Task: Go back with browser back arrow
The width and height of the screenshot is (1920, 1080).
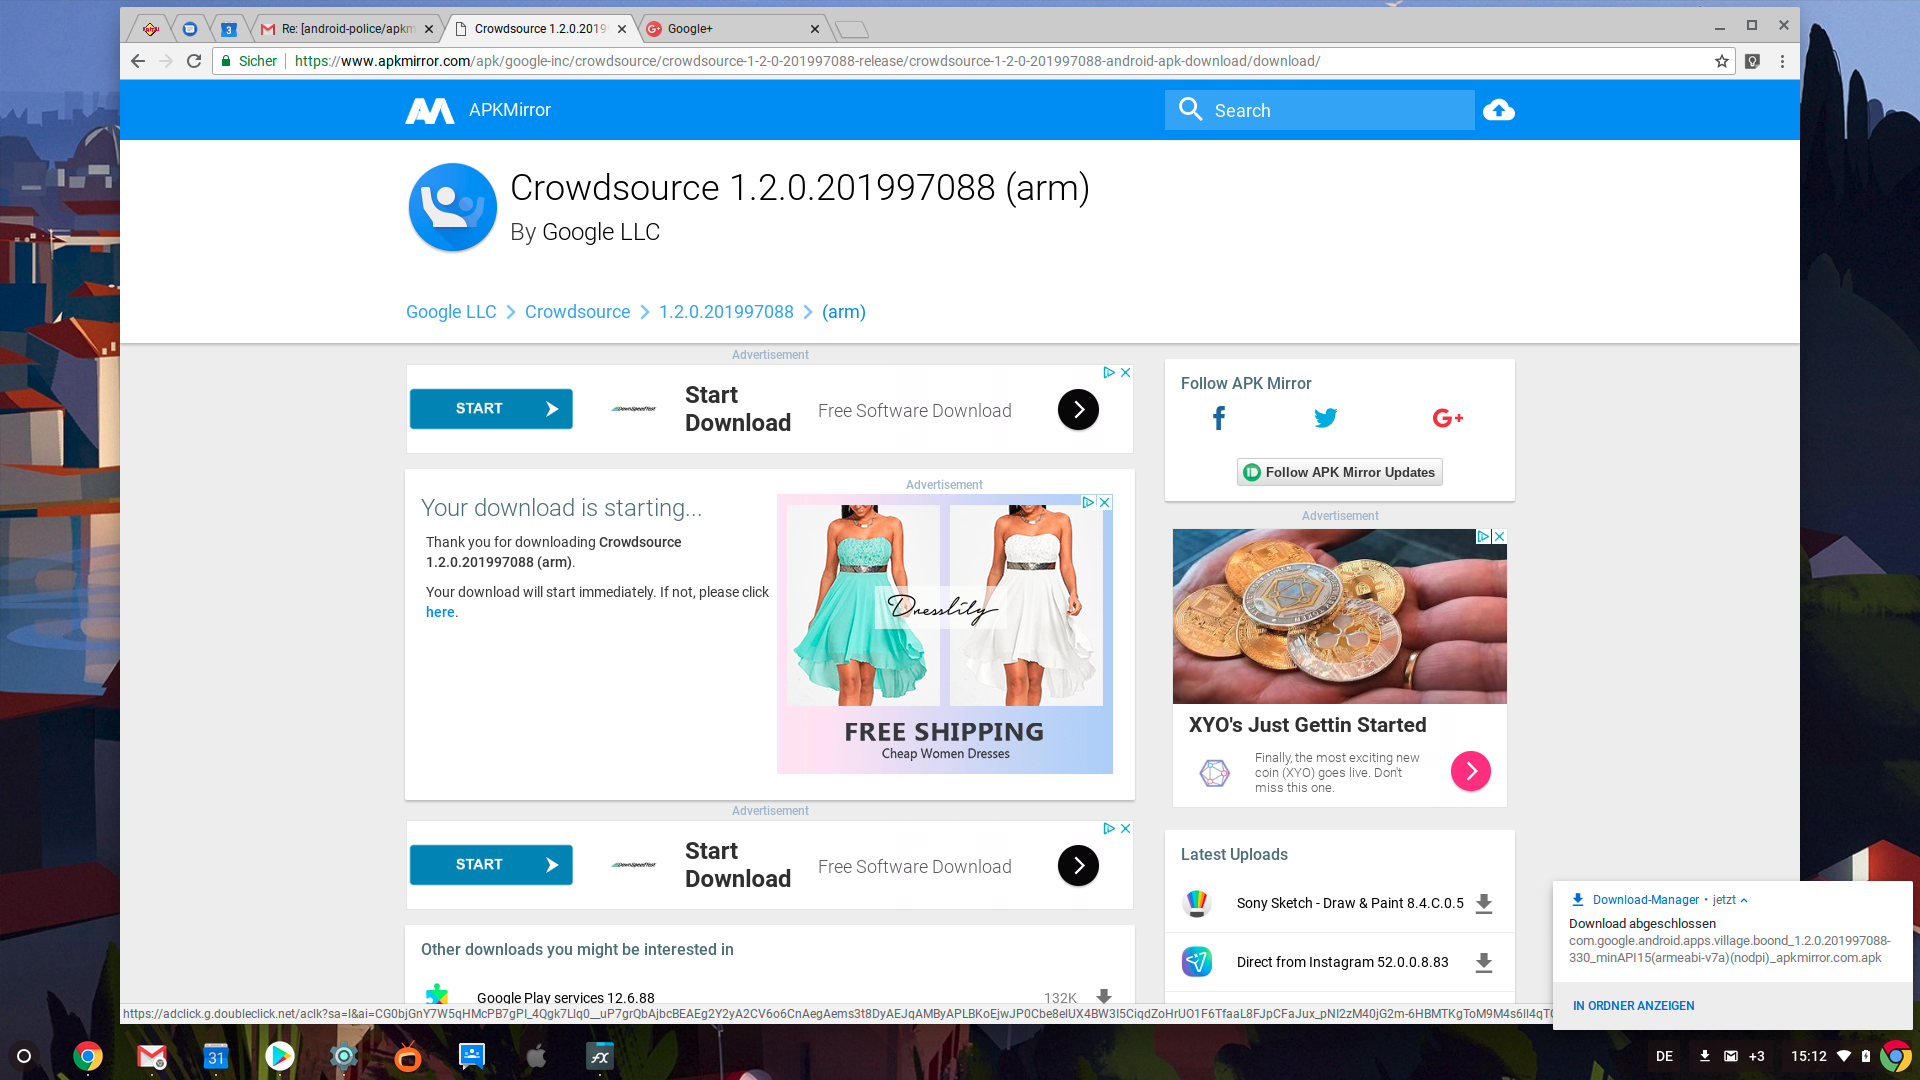Action: [x=138, y=61]
